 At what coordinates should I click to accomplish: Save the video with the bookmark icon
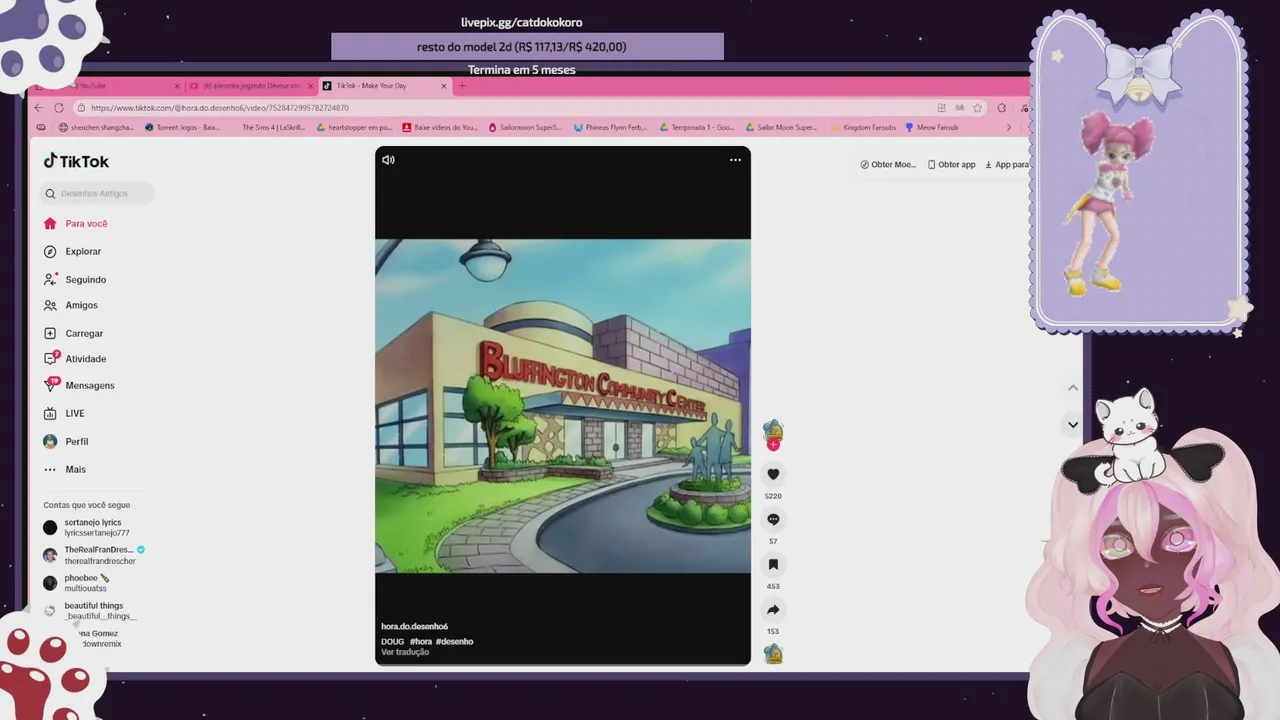tap(773, 564)
